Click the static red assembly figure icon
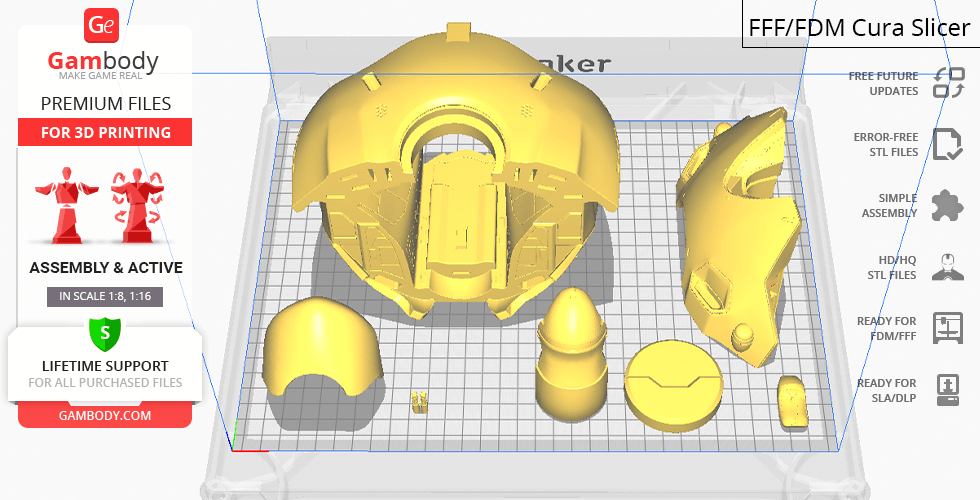 point(66,204)
